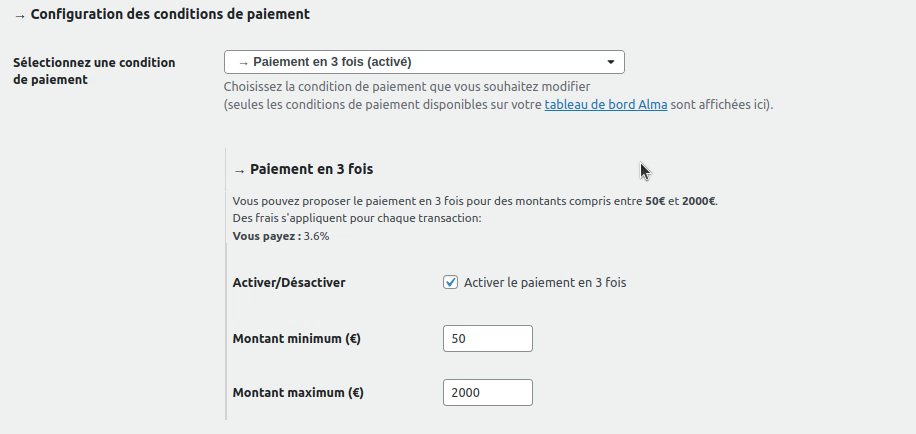Click the 'Sélectionnez une condition de paiement' label
Screen dimensions: 916x434
tap(94, 70)
